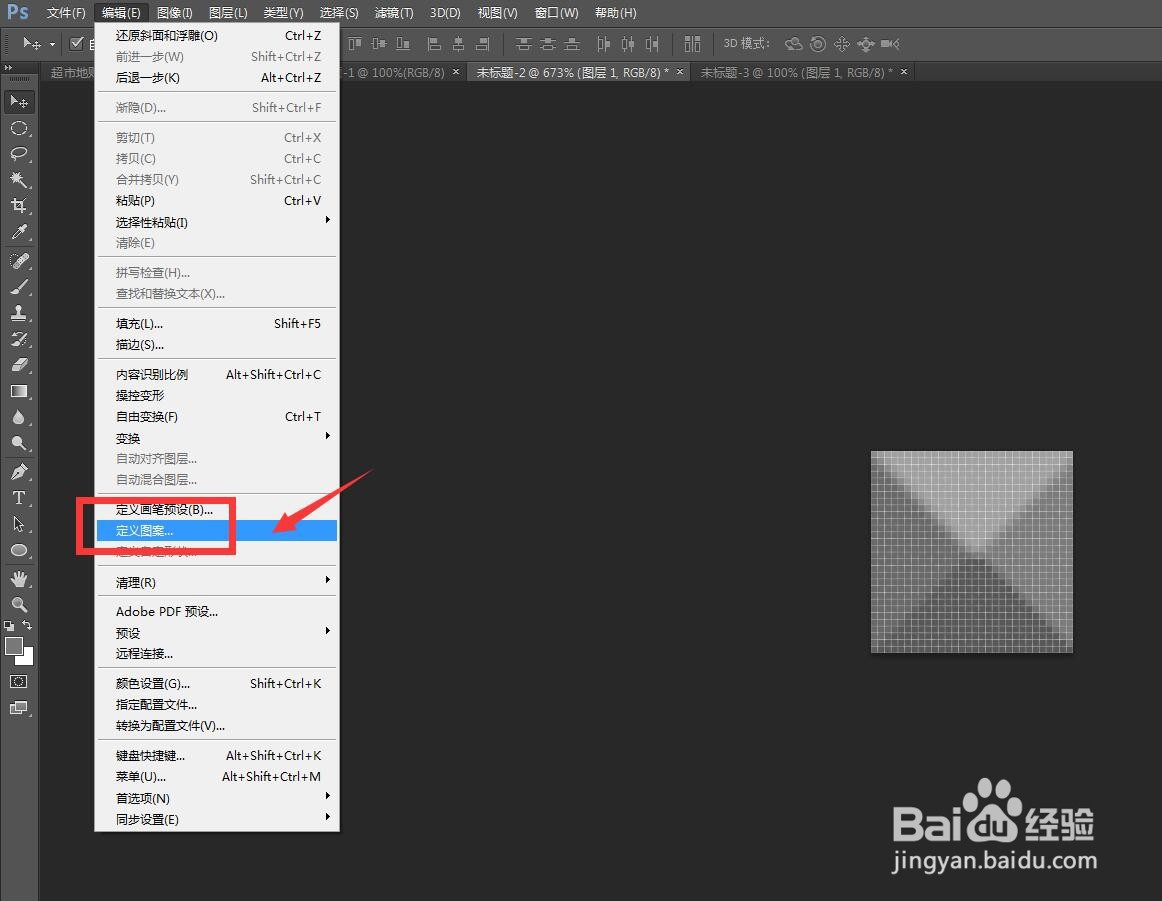Select the Horizontal Type tool
Viewport: 1162px width, 901px height.
click(x=19, y=498)
